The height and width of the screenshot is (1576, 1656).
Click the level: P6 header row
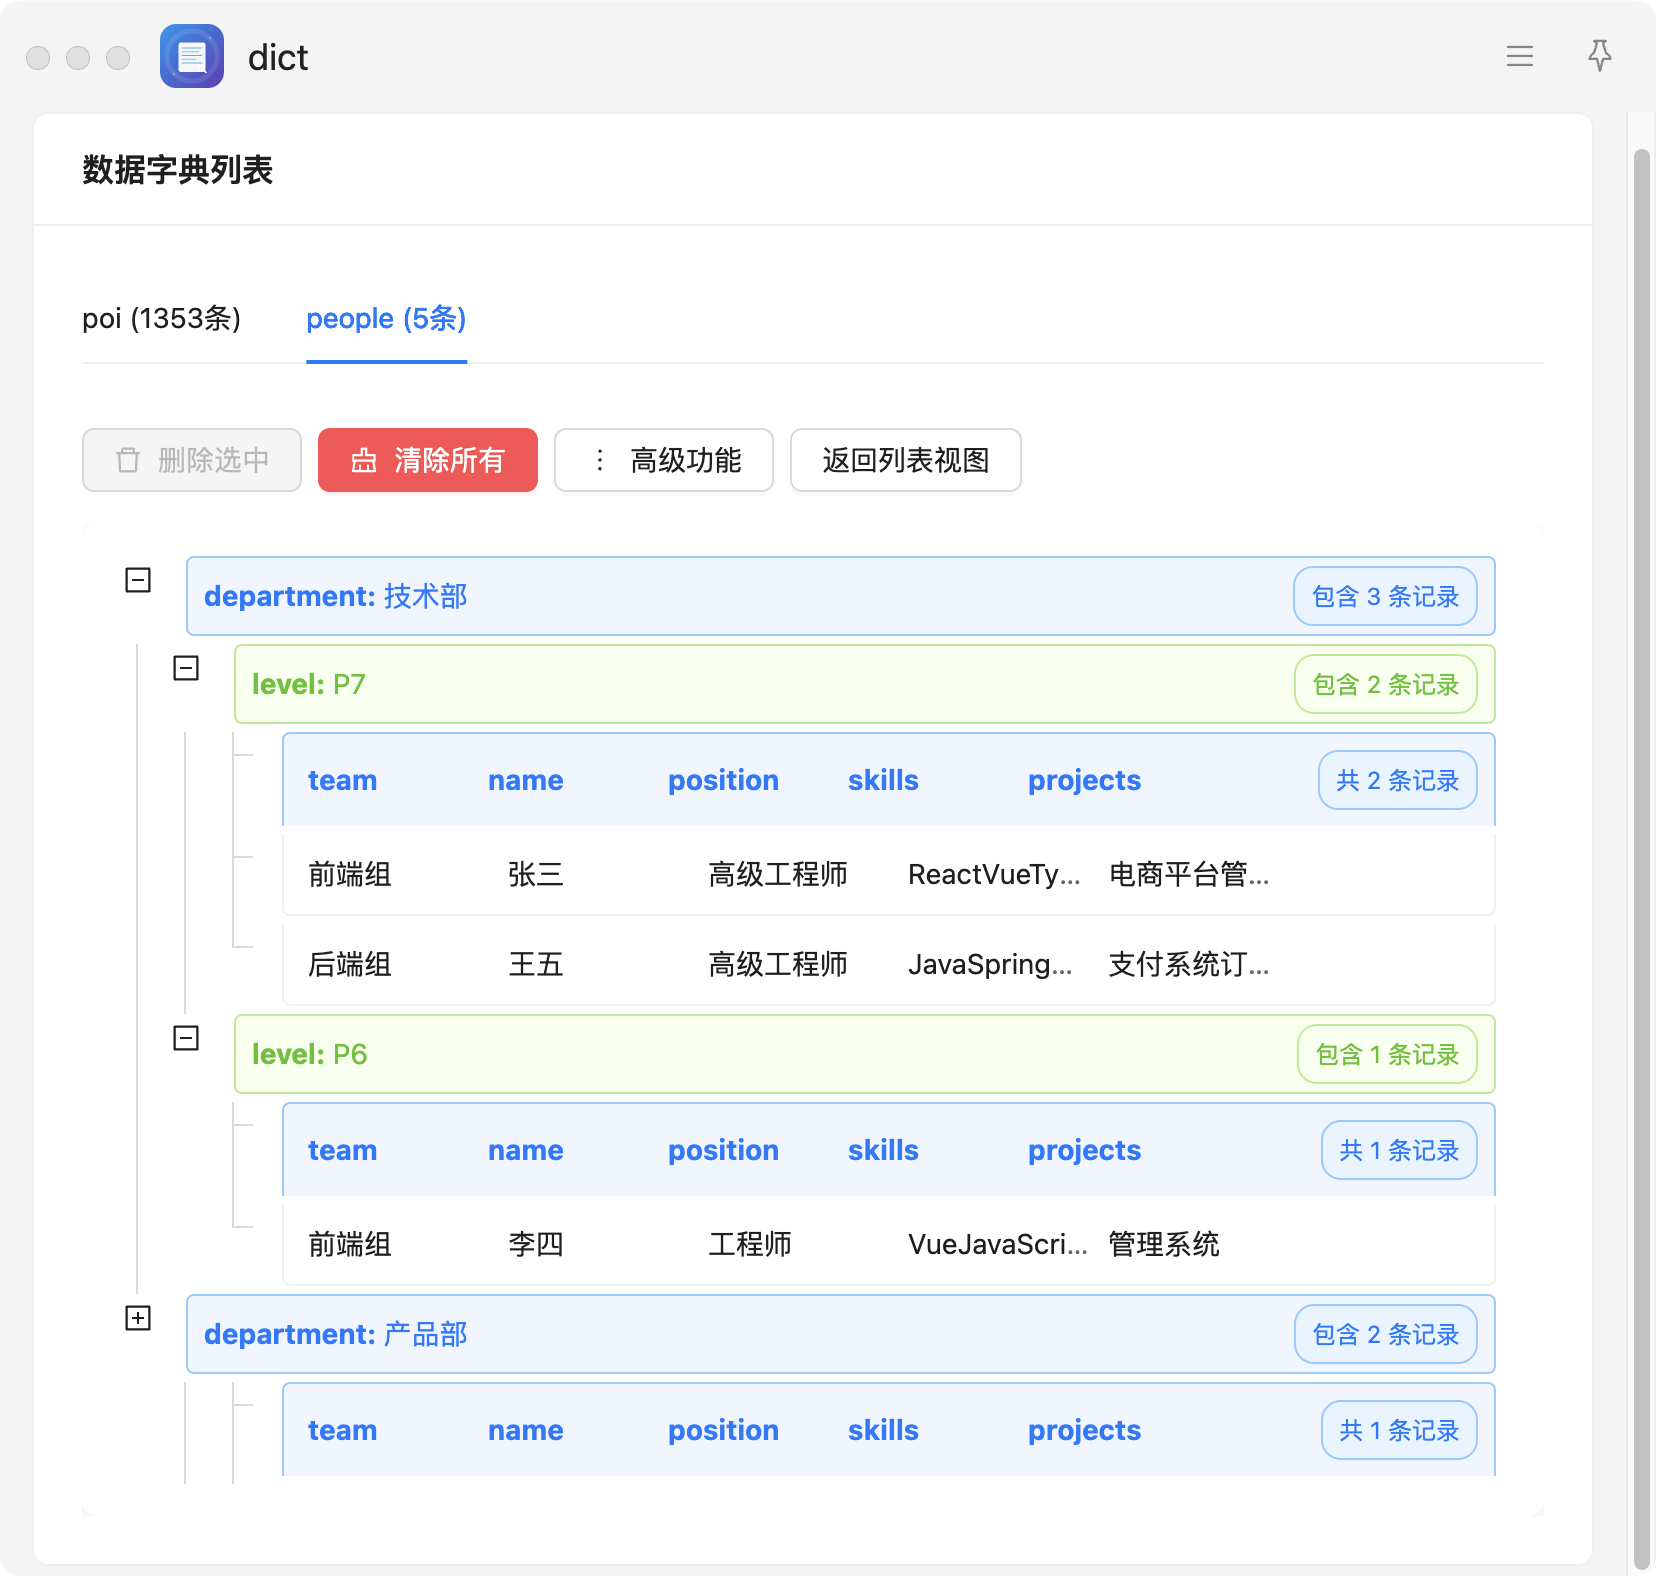(864, 1054)
